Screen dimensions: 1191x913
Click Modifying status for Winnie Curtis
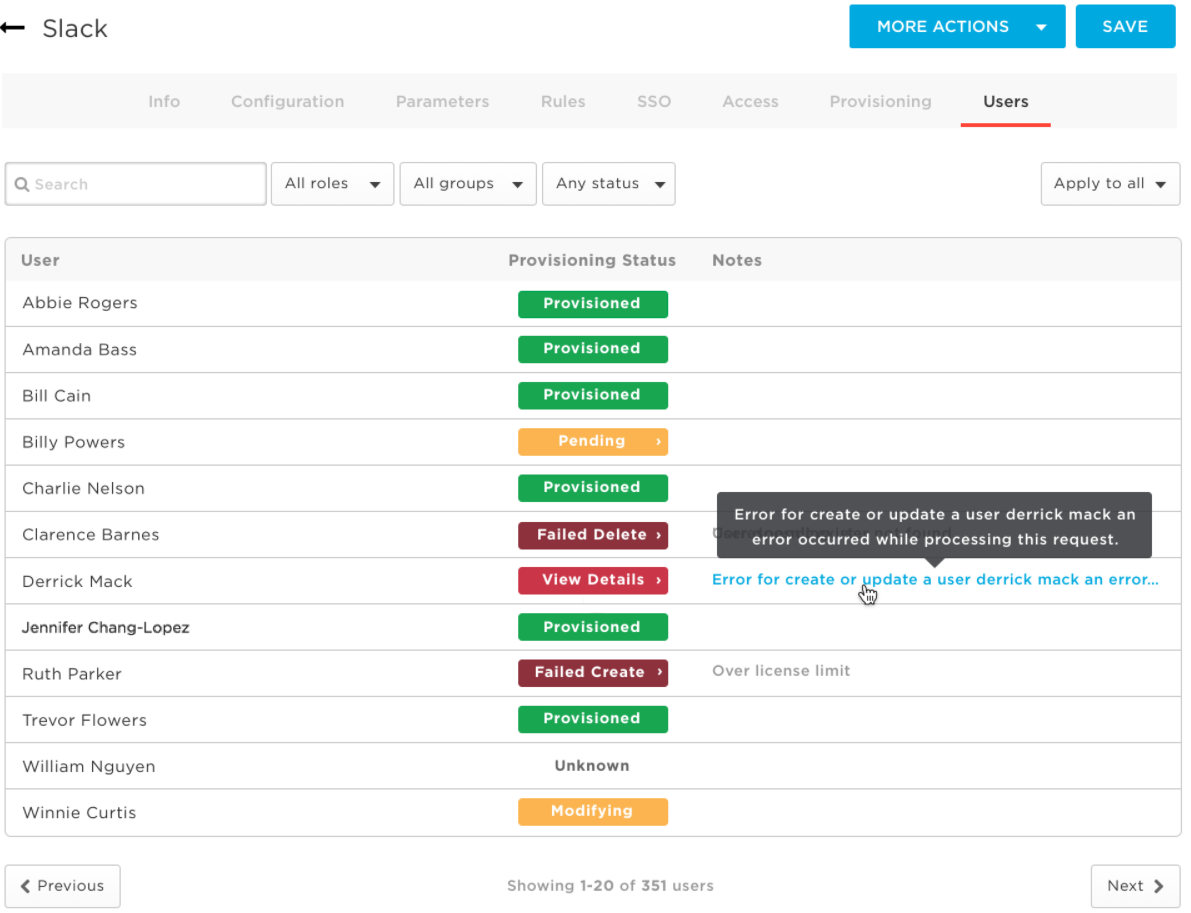tap(592, 811)
